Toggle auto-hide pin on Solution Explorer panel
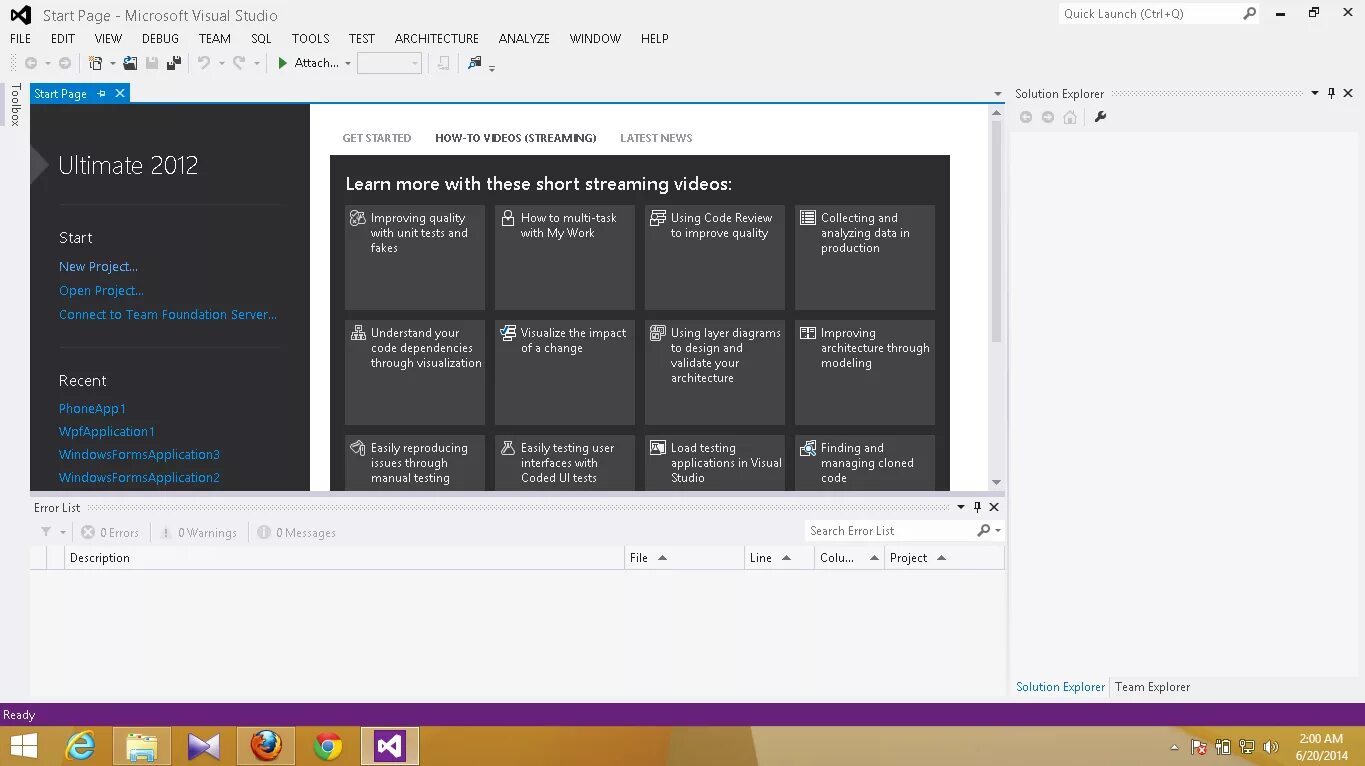Viewport: 1365px width, 766px height. click(1331, 93)
